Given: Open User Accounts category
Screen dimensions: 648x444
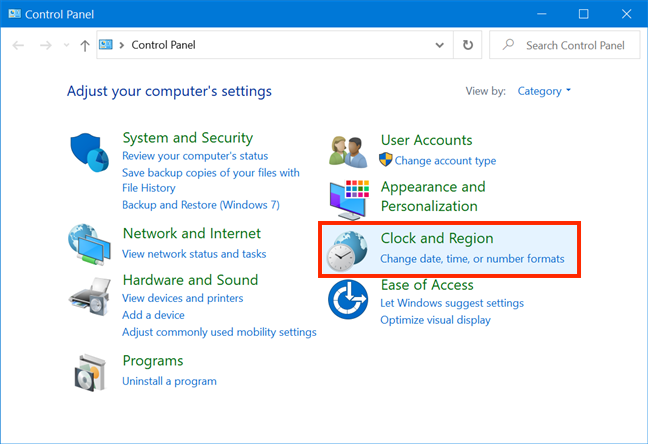Looking at the screenshot, I should coord(426,140).
